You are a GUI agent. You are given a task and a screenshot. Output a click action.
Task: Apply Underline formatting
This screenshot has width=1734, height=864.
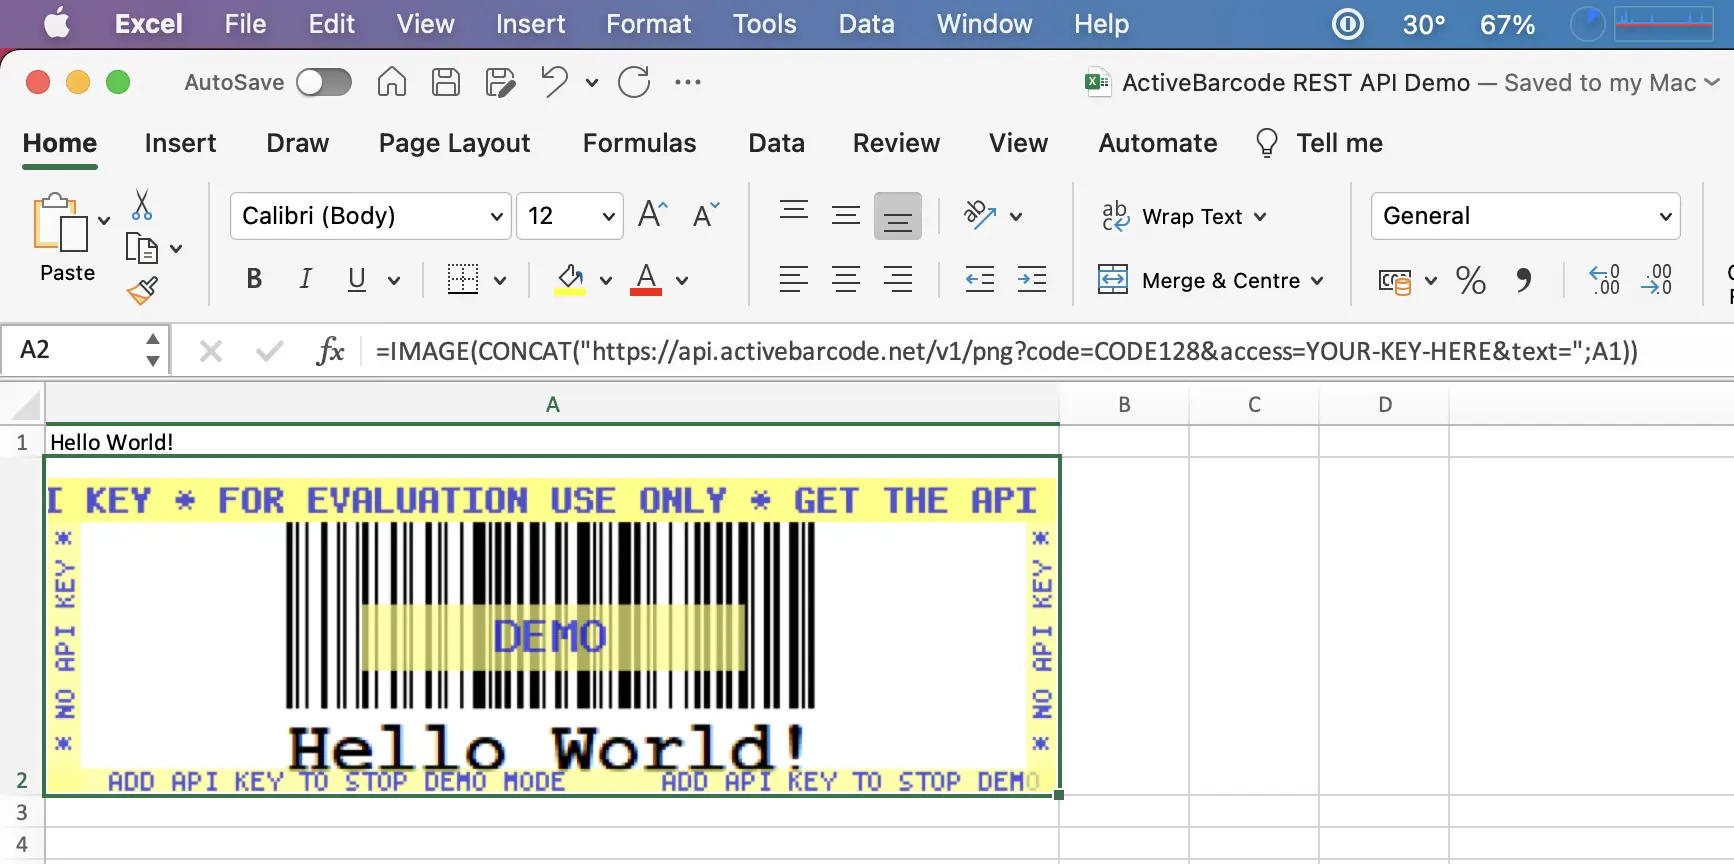pyautogui.click(x=357, y=280)
